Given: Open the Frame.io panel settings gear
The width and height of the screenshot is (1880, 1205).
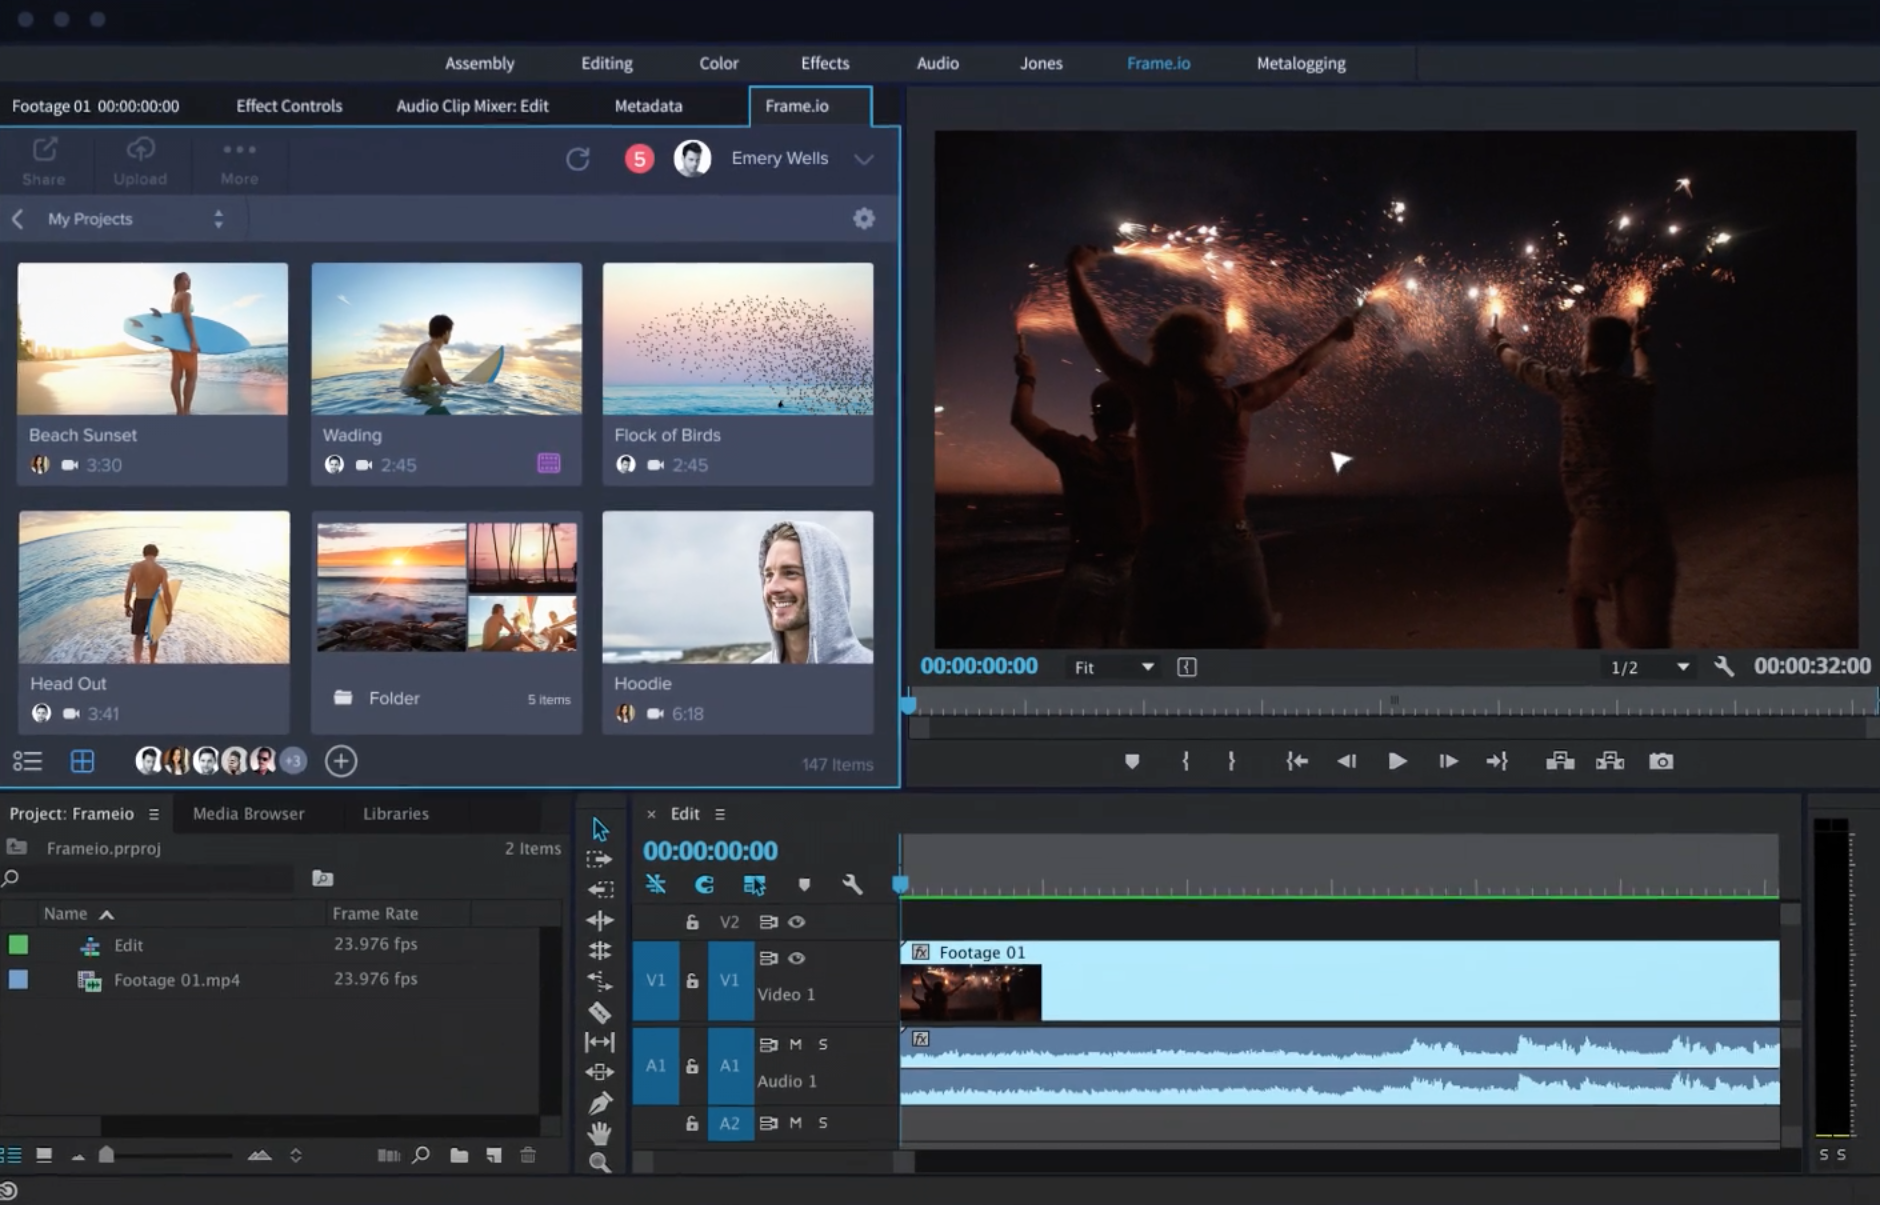Looking at the screenshot, I should click(x=864, y=219).
